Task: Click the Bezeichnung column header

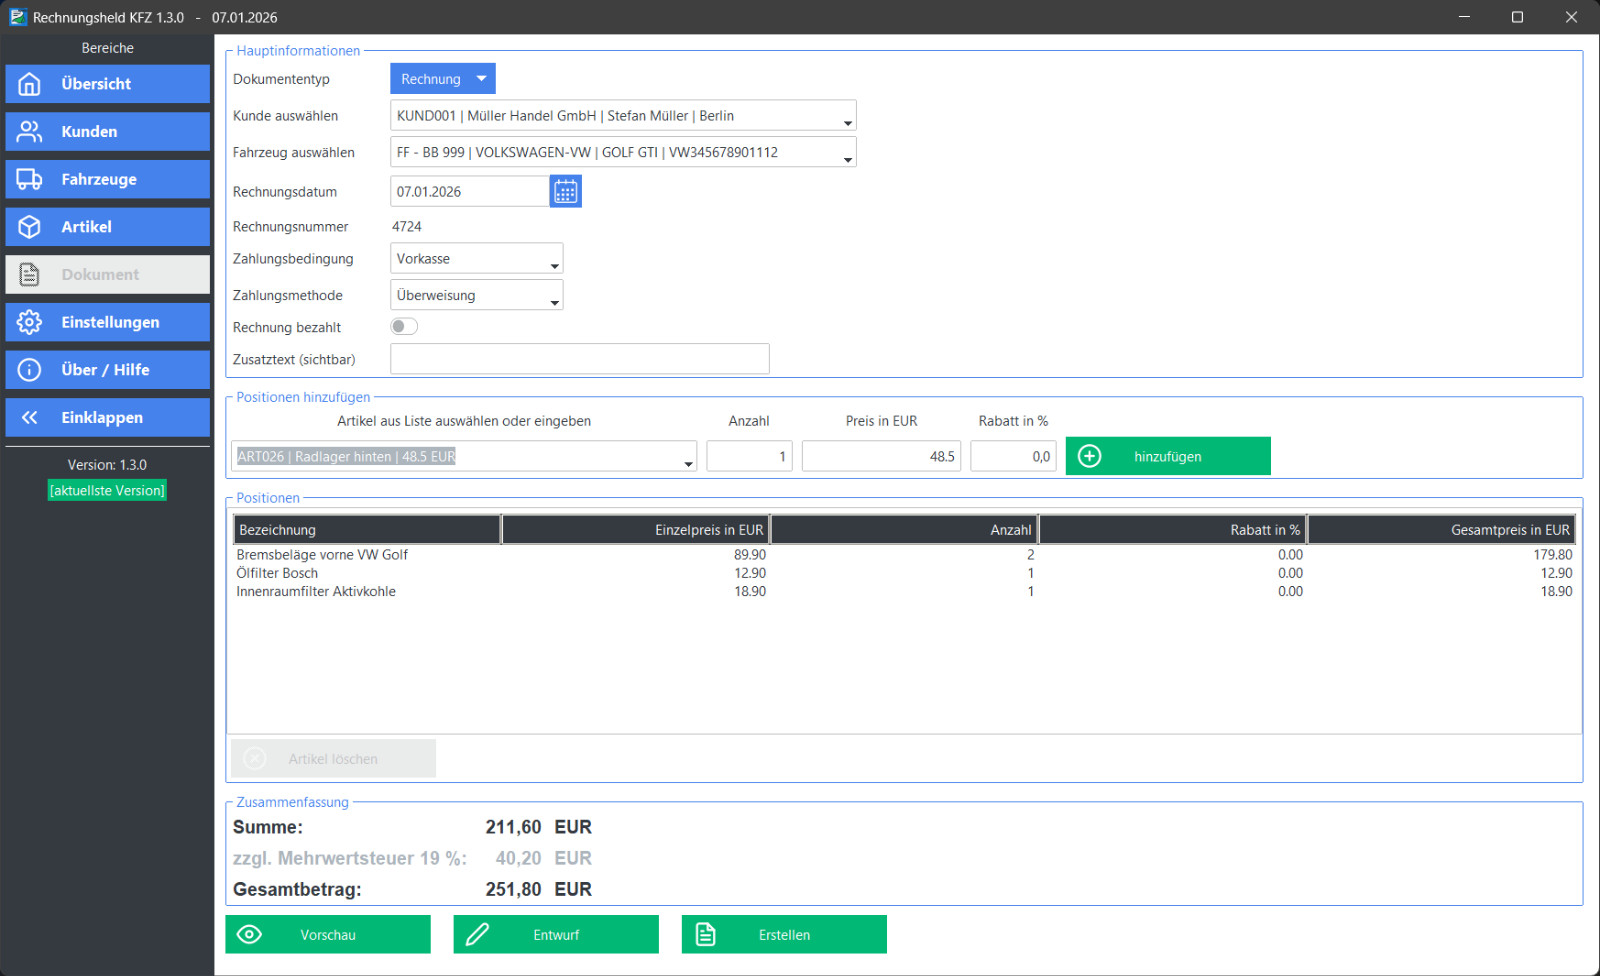Action: tap(367, 530)
